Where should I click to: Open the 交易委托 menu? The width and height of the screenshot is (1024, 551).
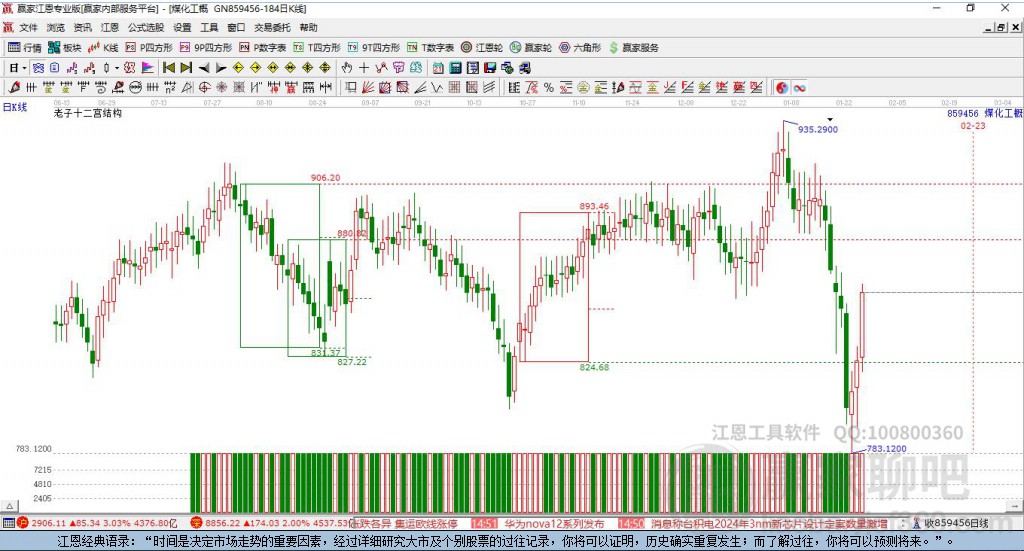coord(272,28)
